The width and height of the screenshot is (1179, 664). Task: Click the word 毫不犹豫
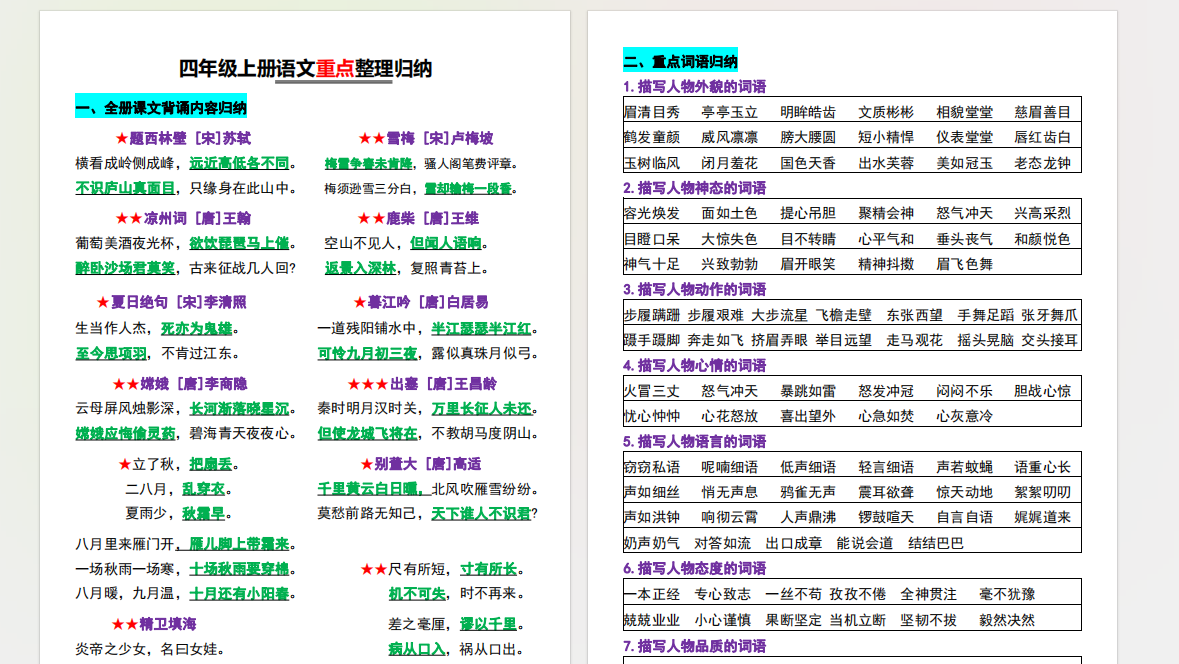1007,595
